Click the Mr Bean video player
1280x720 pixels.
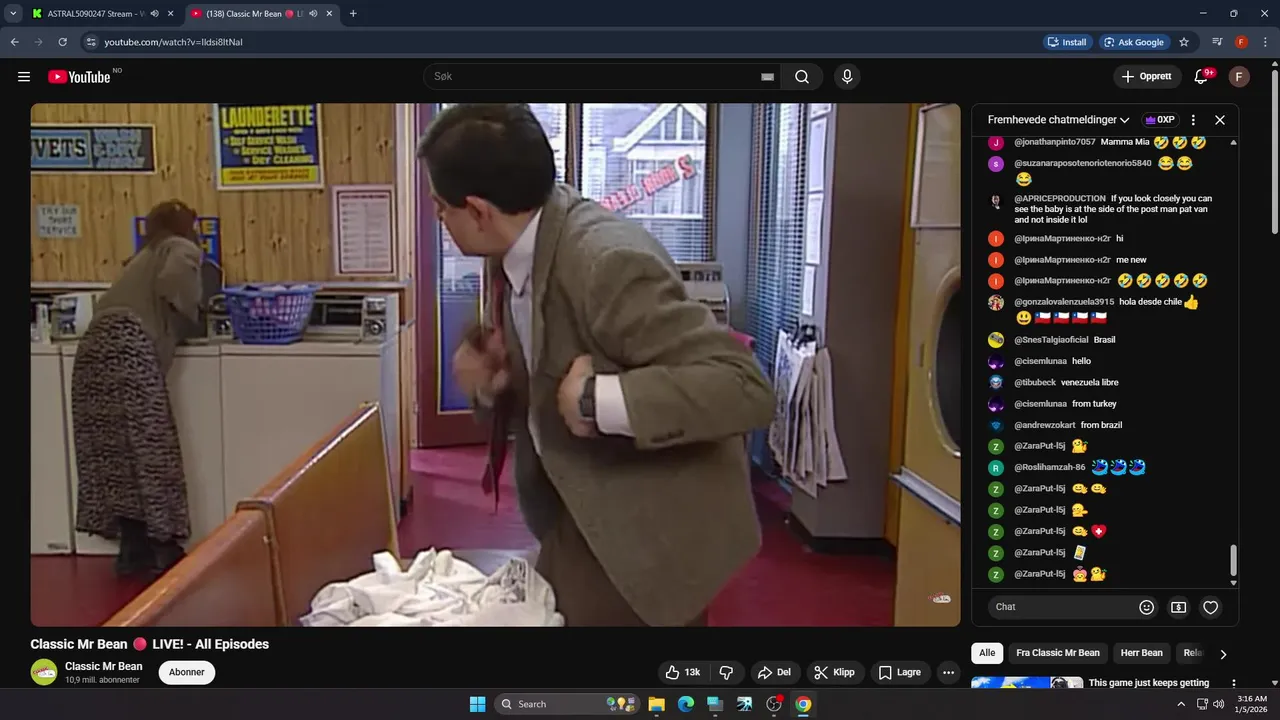pyautogui.click(x=495, y=364)
